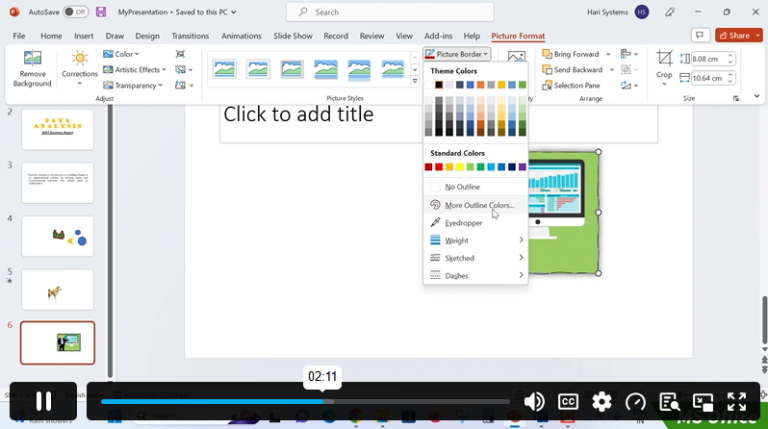This screenshot has height=429, width=768.
Task: Expand the Picture Styles gallery arrow
Action: pos(415,81)
